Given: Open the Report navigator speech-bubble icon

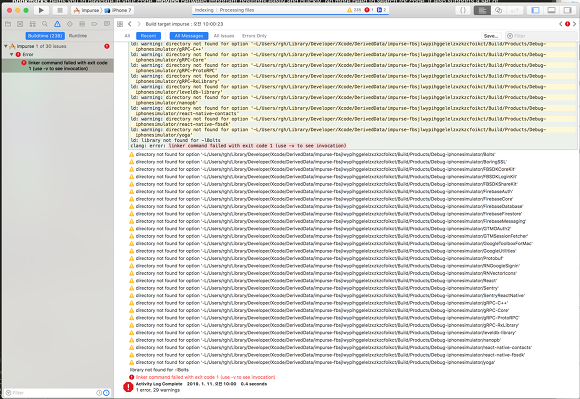Looking at the screenshot, I should [107, 24].
